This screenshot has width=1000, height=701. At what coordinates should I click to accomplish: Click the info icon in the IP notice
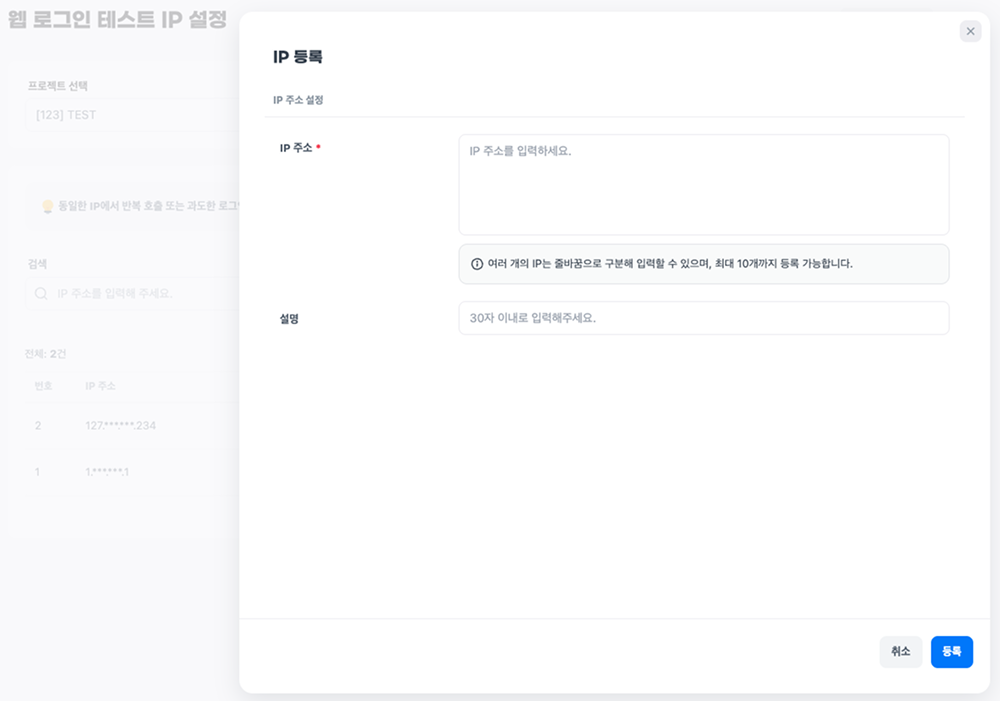point(477,264)
